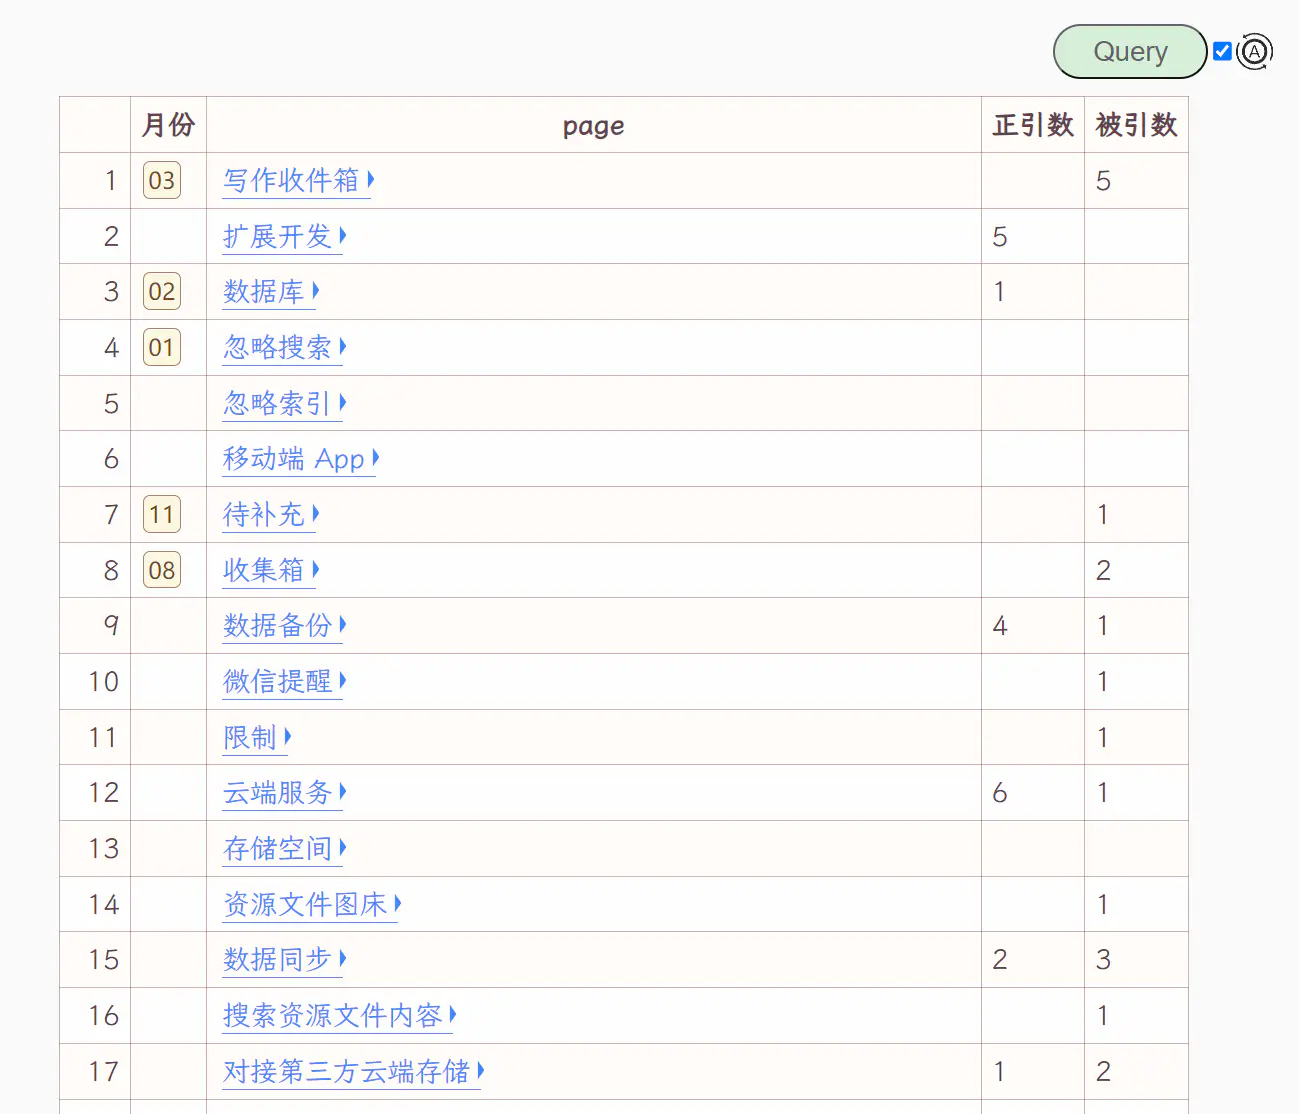Click 被引数 value 1 in 微信提醒 row
Viewport: 1299px width, 1114px height.
click(1102, 682)
